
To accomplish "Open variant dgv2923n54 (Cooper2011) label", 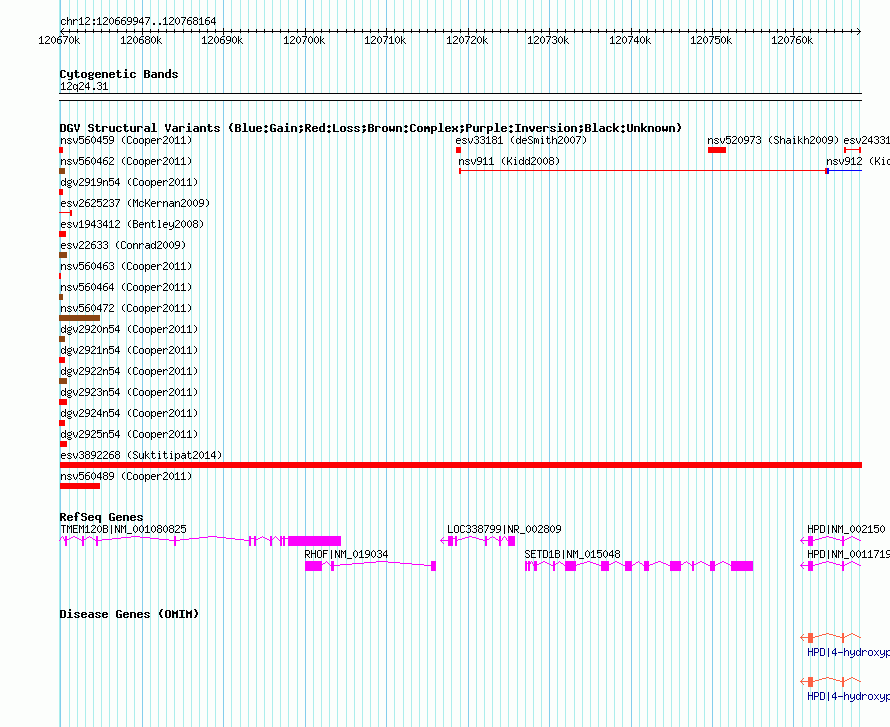I will coord(129,392).
